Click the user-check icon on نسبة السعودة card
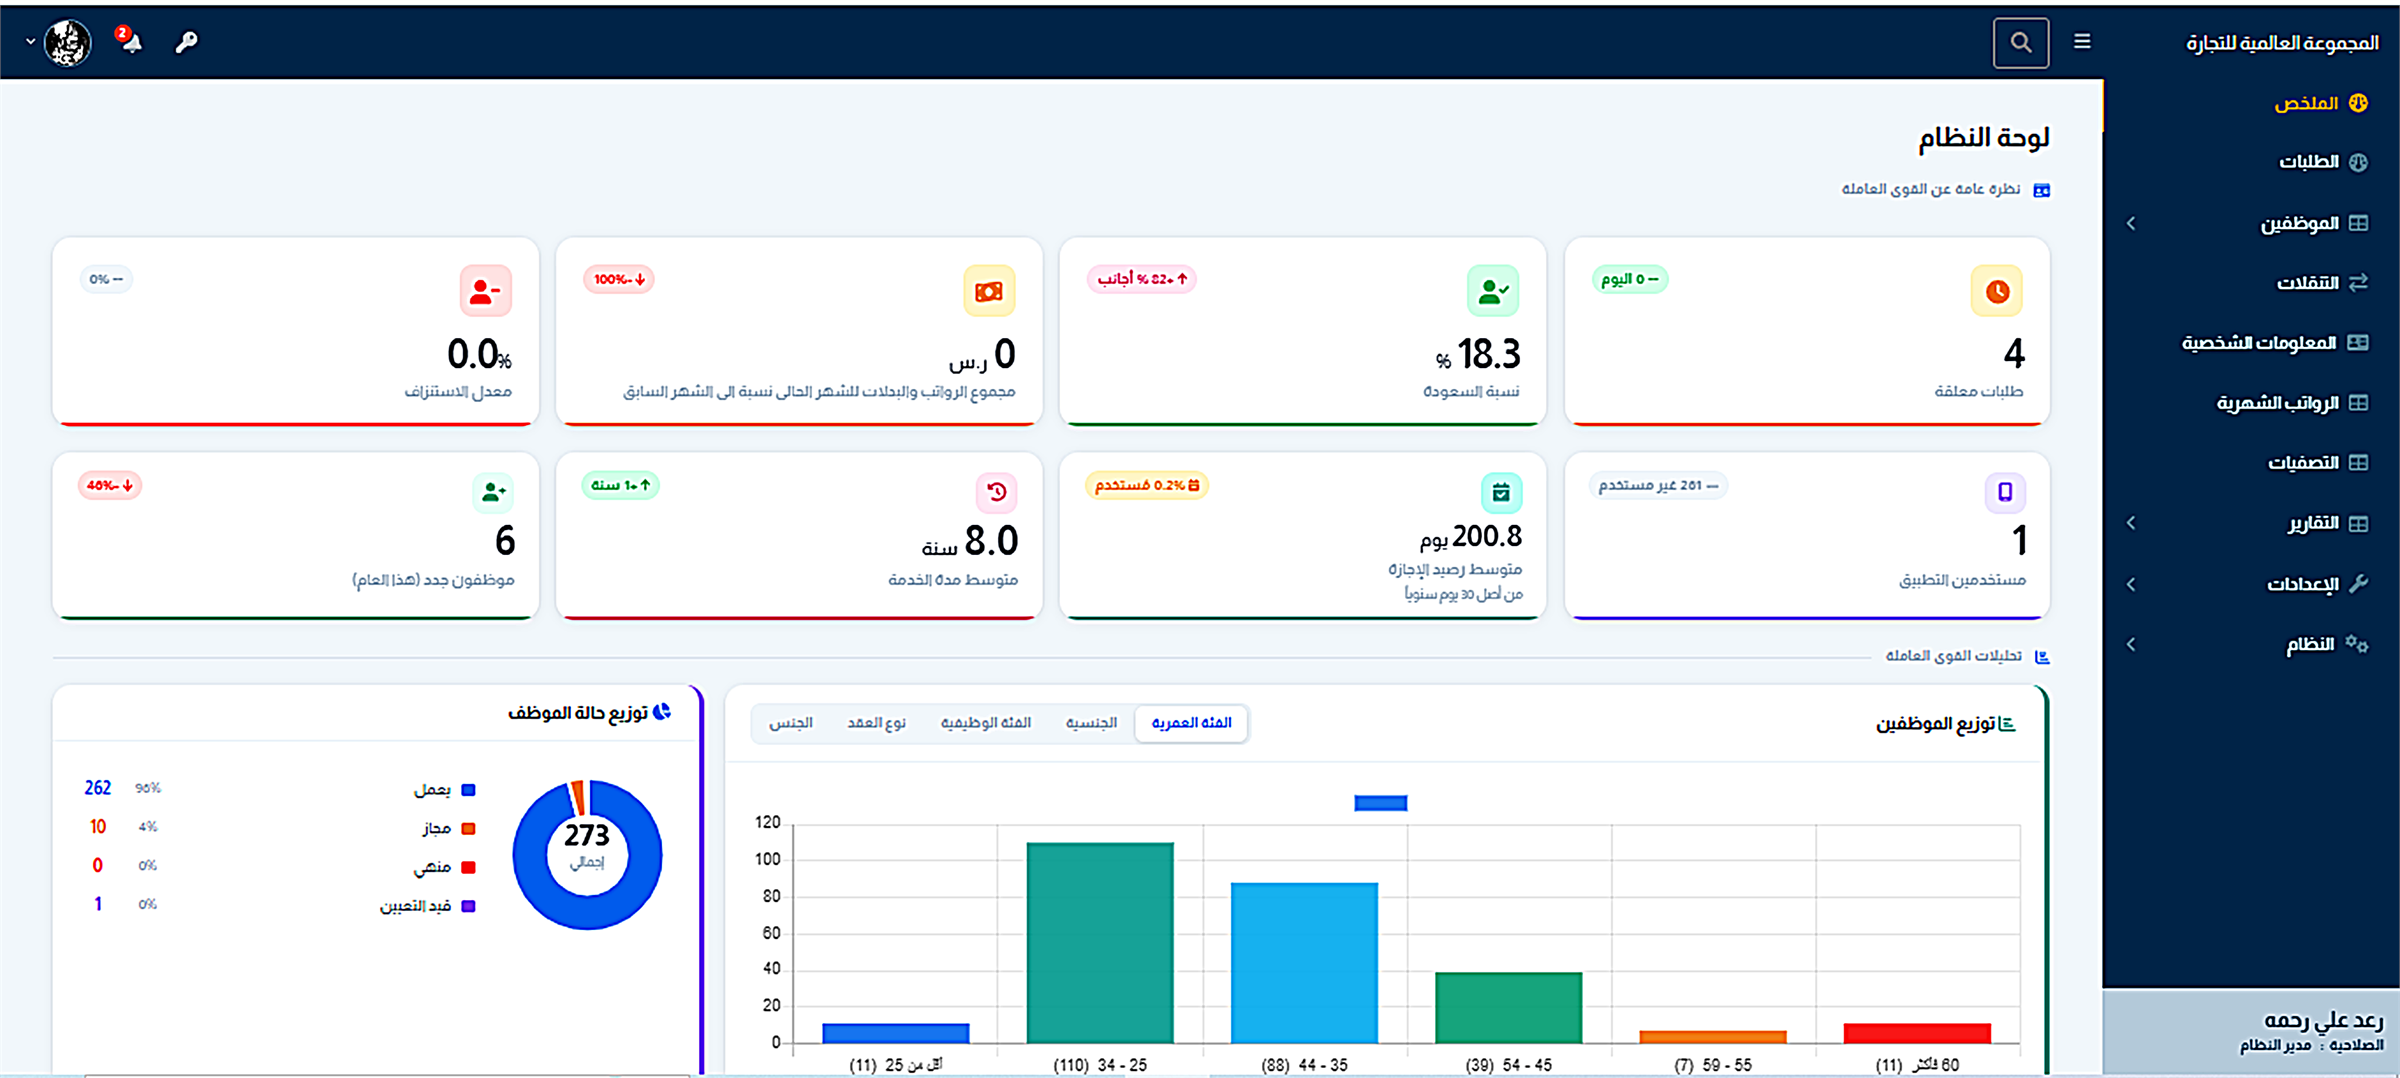 (1493, 291)
